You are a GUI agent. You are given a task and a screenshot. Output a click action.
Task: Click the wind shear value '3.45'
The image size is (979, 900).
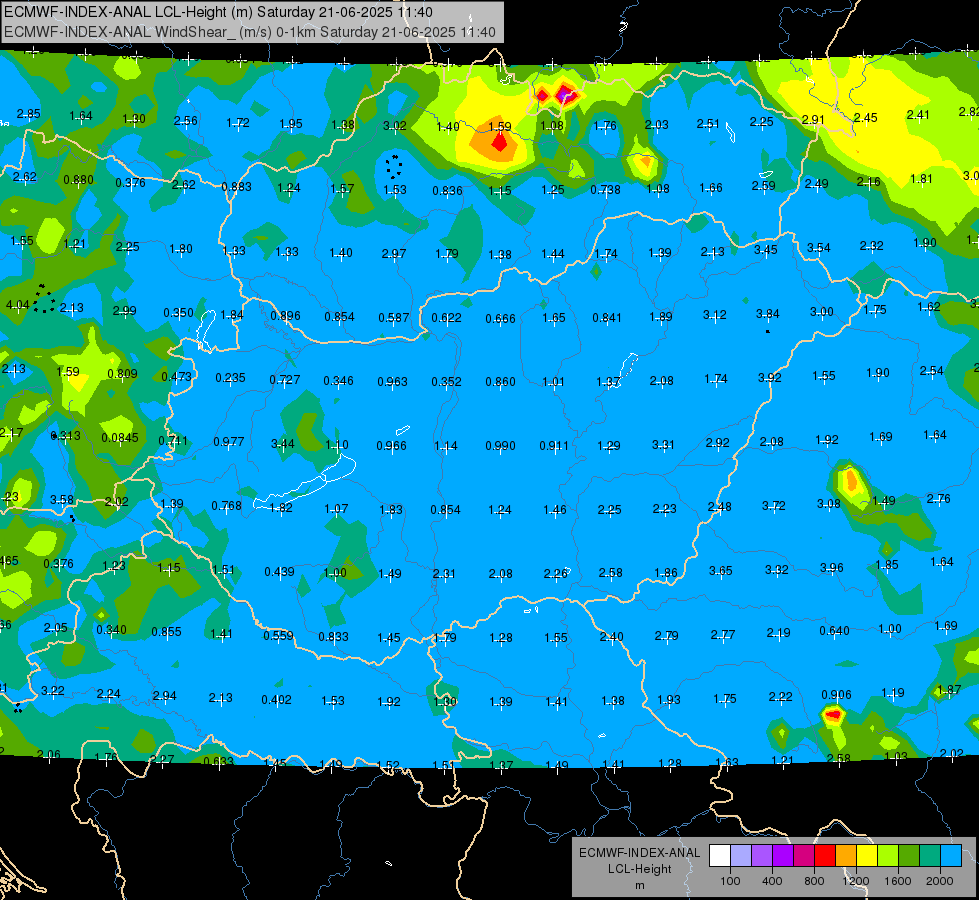point(765,250)
